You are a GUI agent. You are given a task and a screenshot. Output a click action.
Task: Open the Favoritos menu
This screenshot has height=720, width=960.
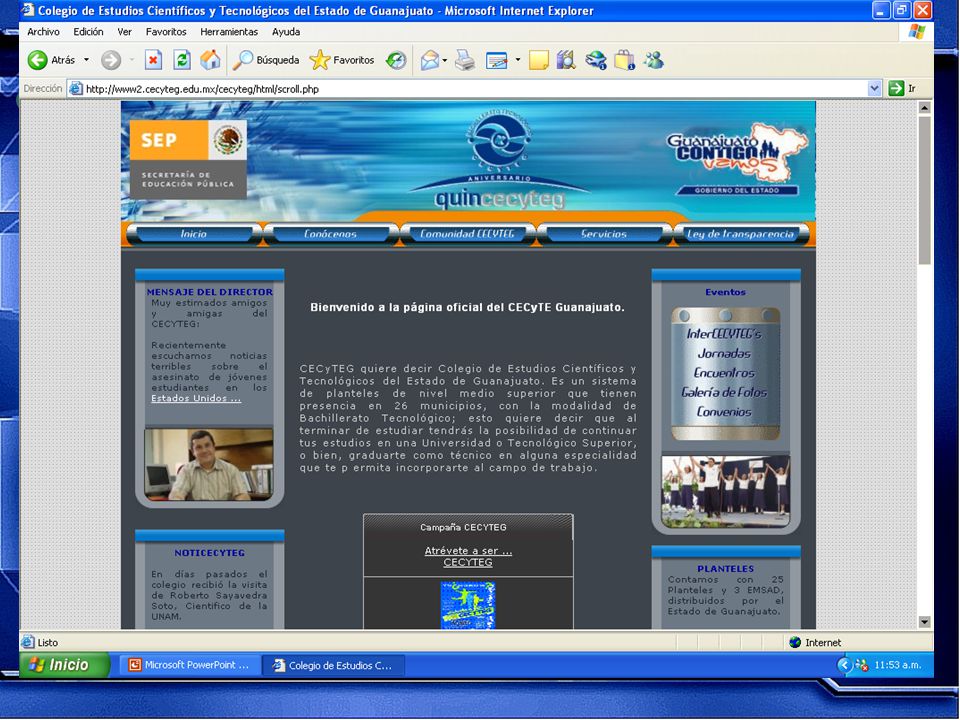[x=166, y=32]
